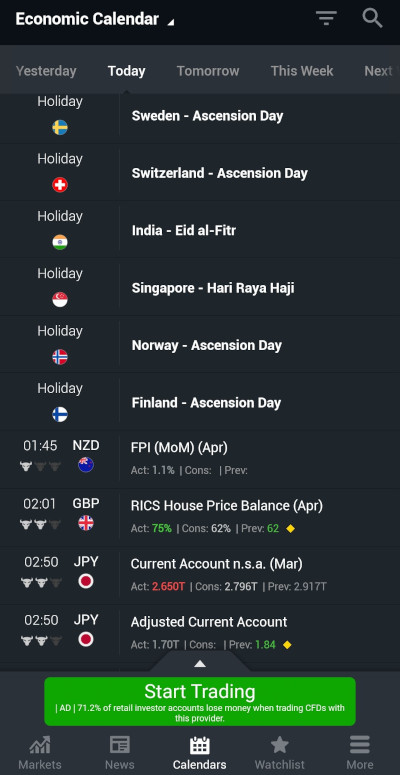The image size is (400, 775).
Task: Open Markets from bottom navigation
Action: [40, 753]
